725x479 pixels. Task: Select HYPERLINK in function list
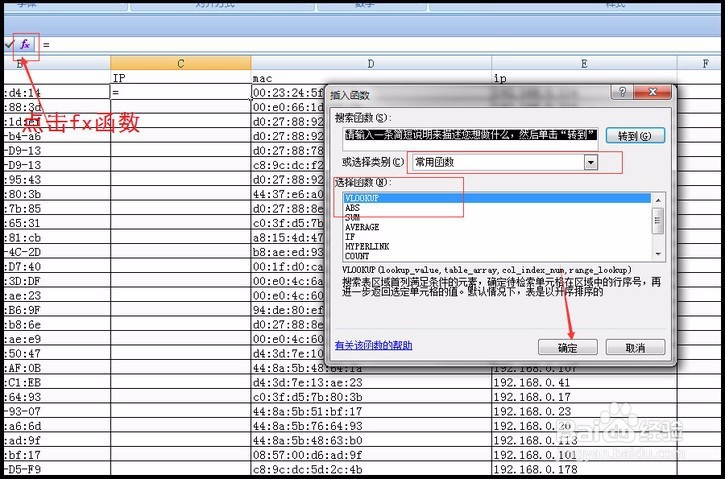(x=497, y=246)
